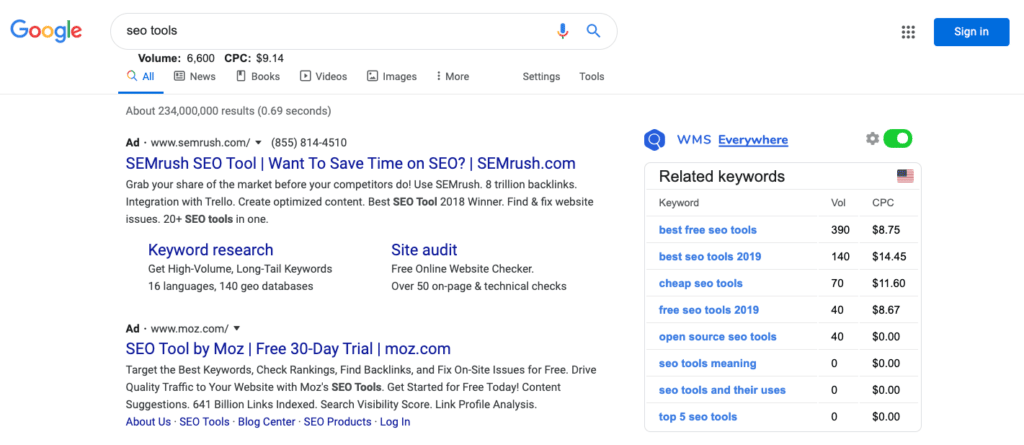Click the Everywhere link beside WMS

point(753,140)
